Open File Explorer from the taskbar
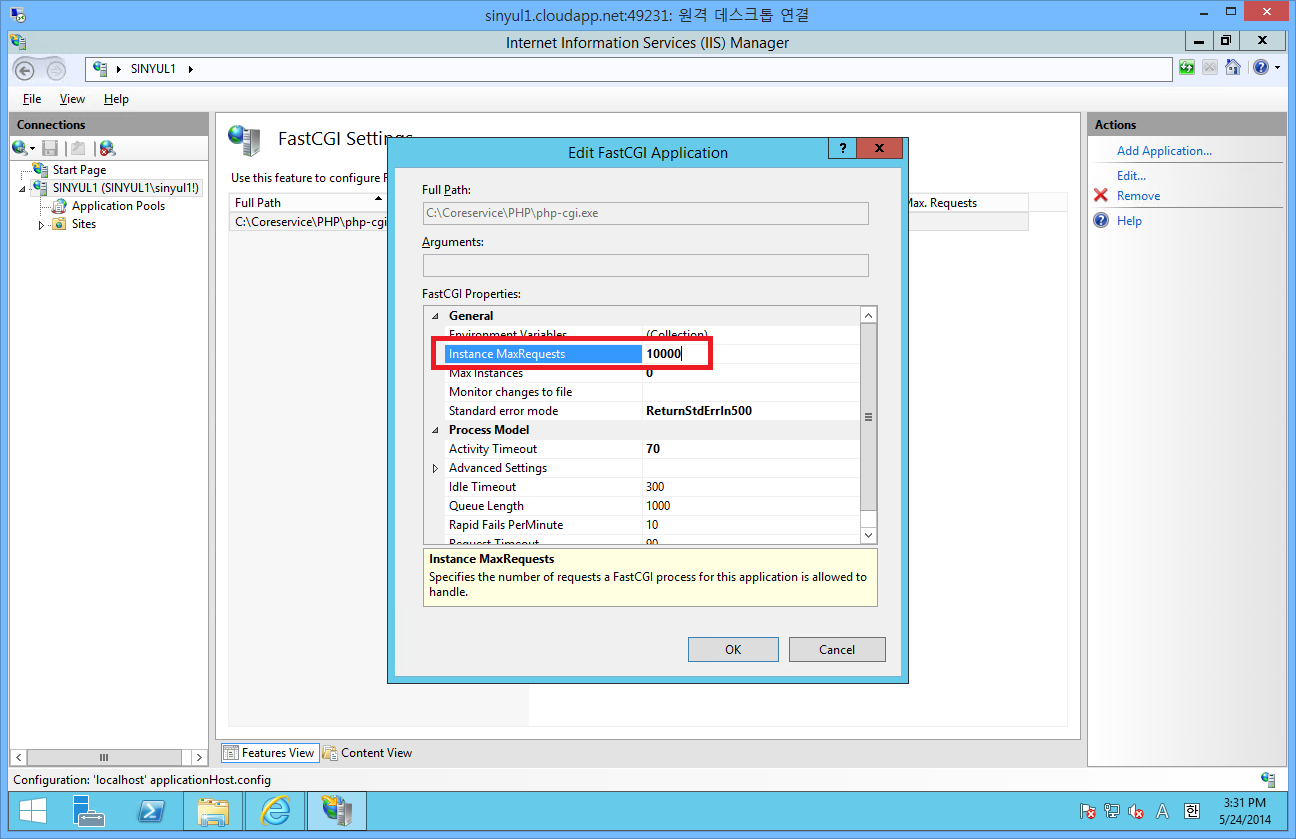The height and width of the screenshot is (839, 1296). pyautogui.click(x=213, y=811)
